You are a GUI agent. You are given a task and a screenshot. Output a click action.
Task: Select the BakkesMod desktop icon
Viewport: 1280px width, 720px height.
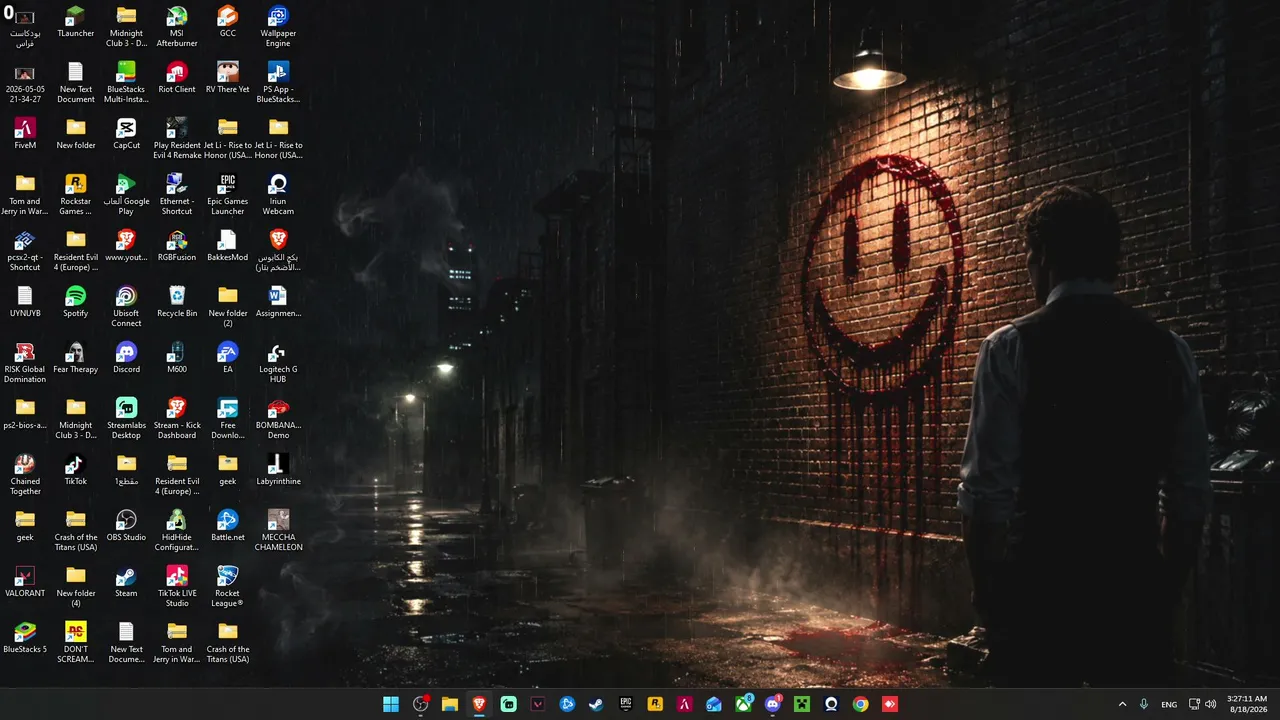tap(228, 246)
